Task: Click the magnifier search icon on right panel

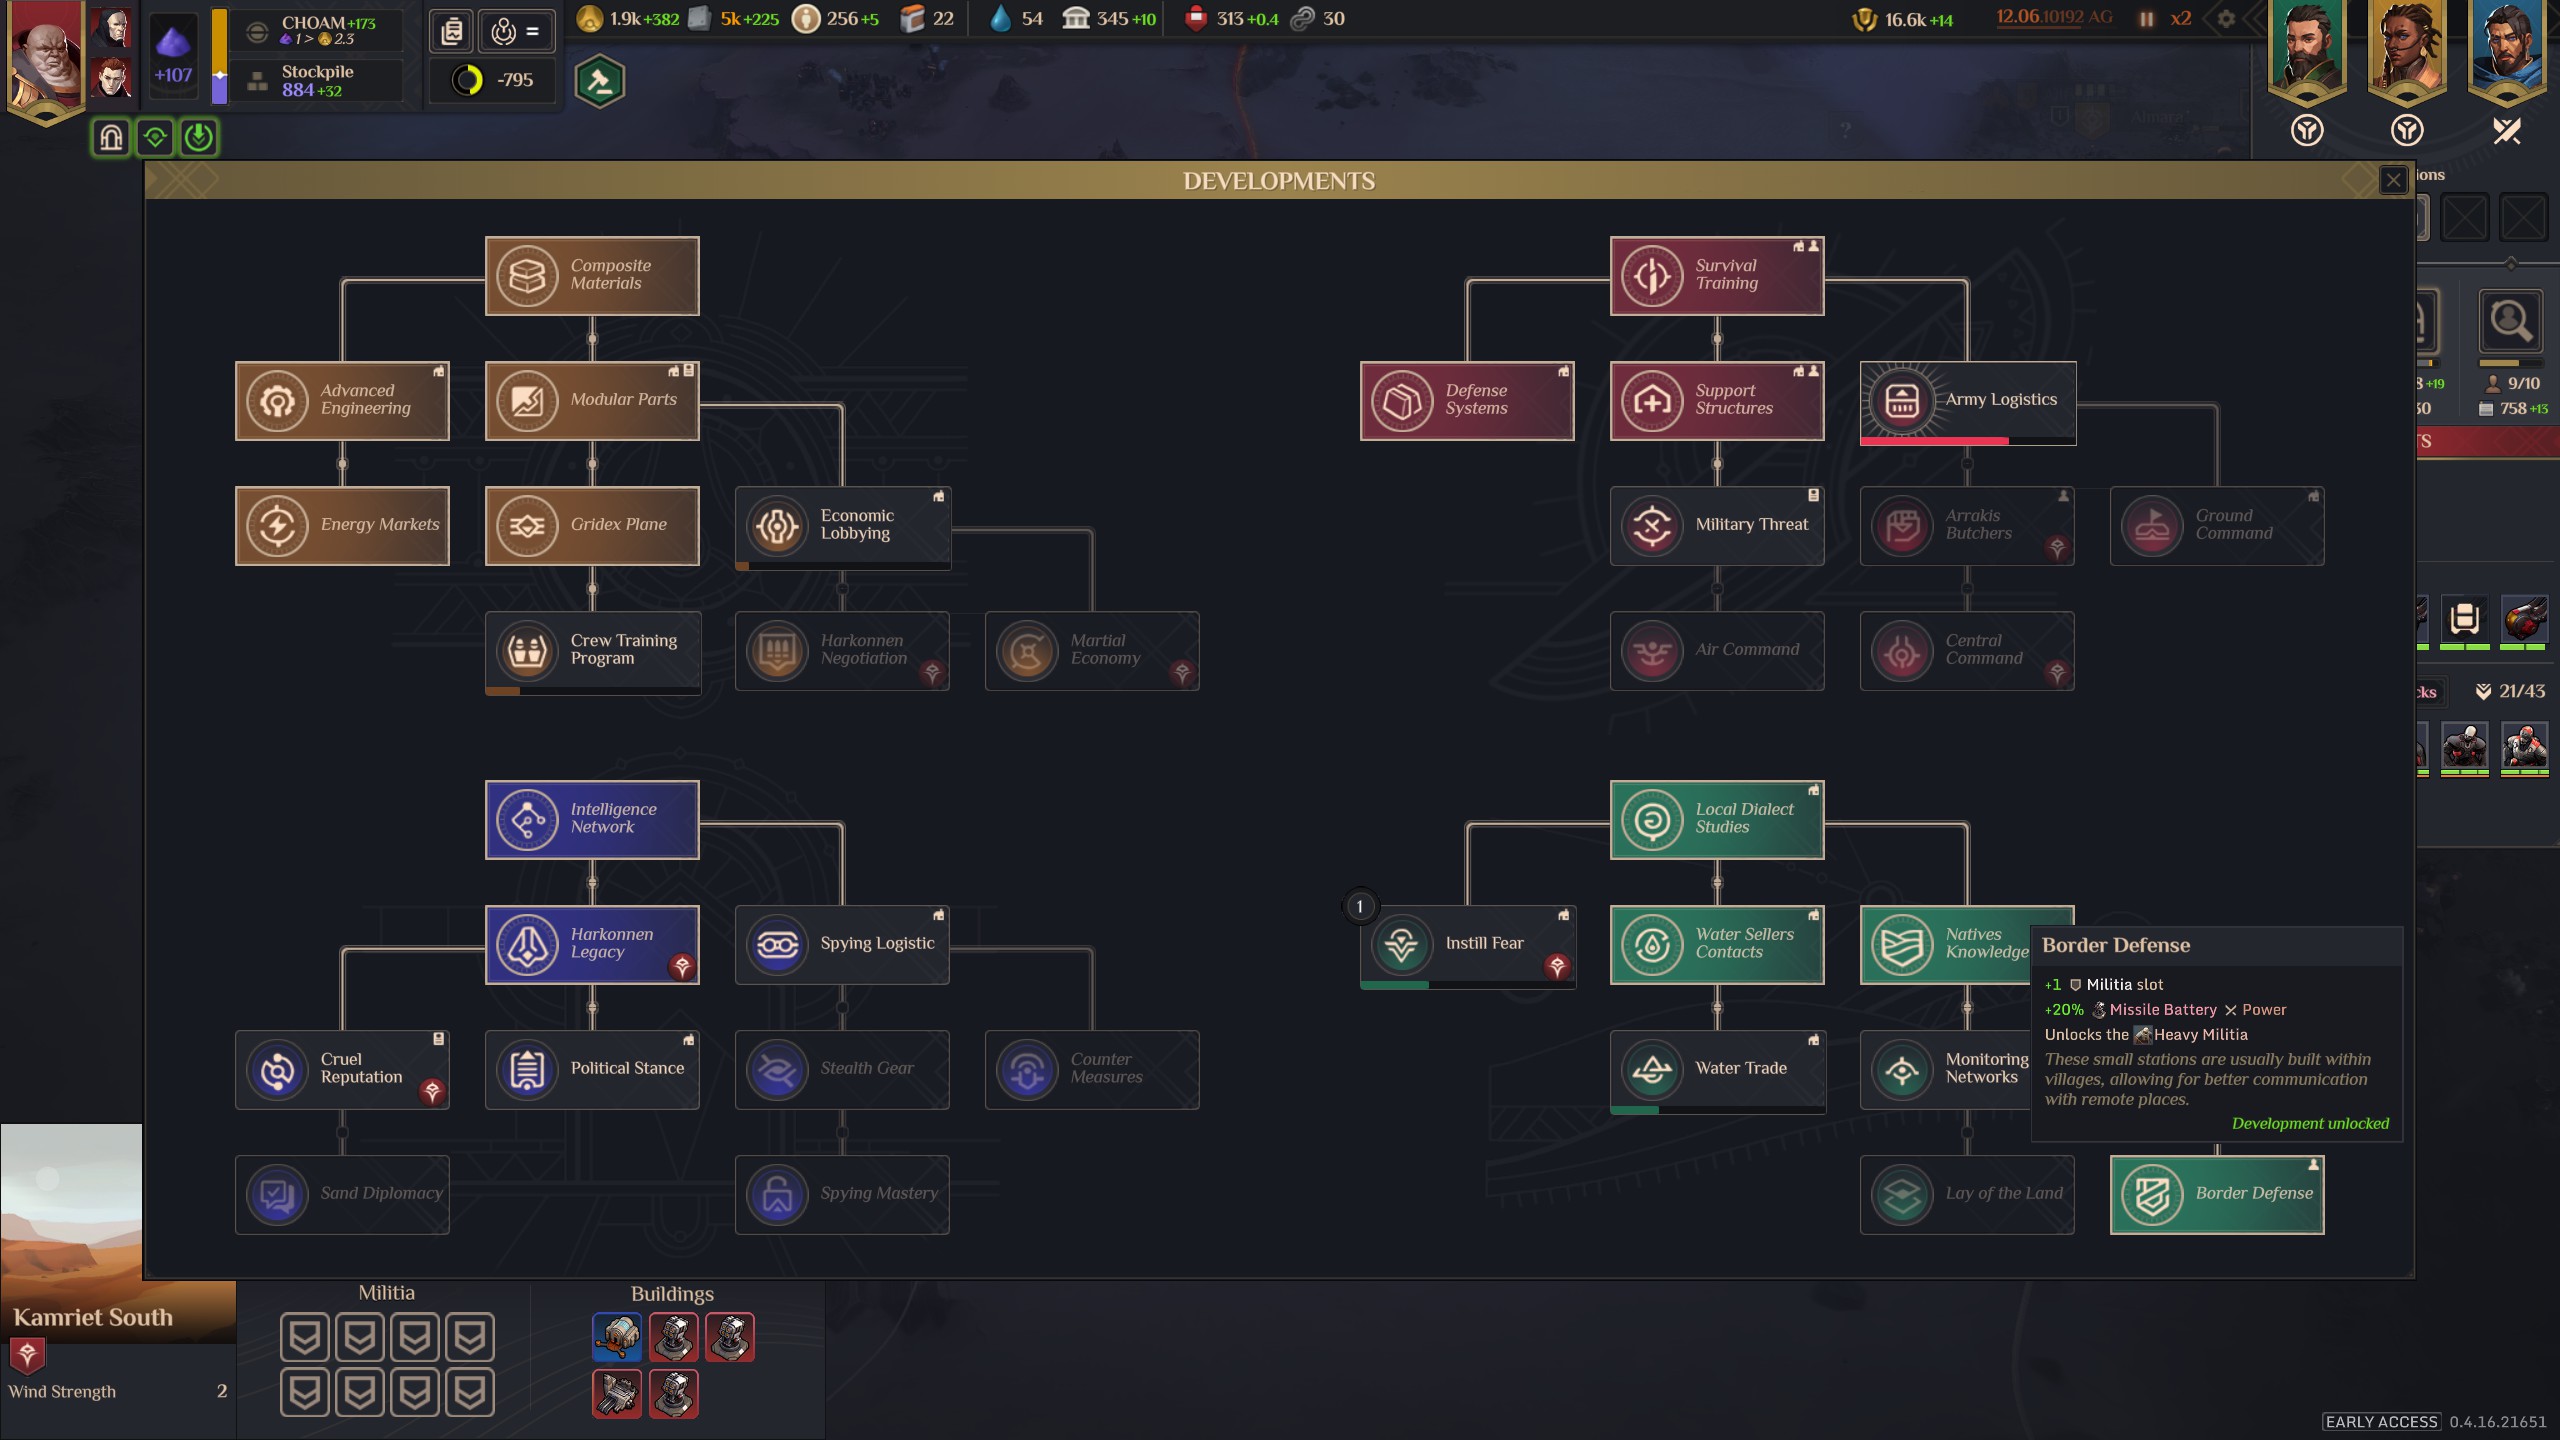Action: click(x=2510, y=322)
